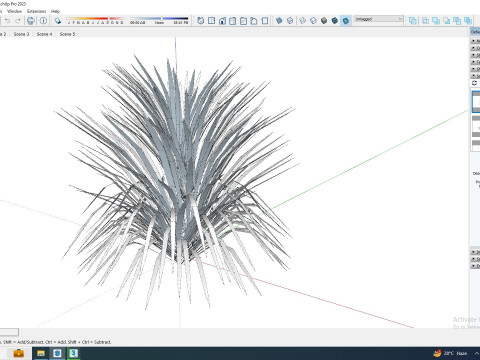Switch to the Back view
Screen dimensions: 480x360
(243, 21)
